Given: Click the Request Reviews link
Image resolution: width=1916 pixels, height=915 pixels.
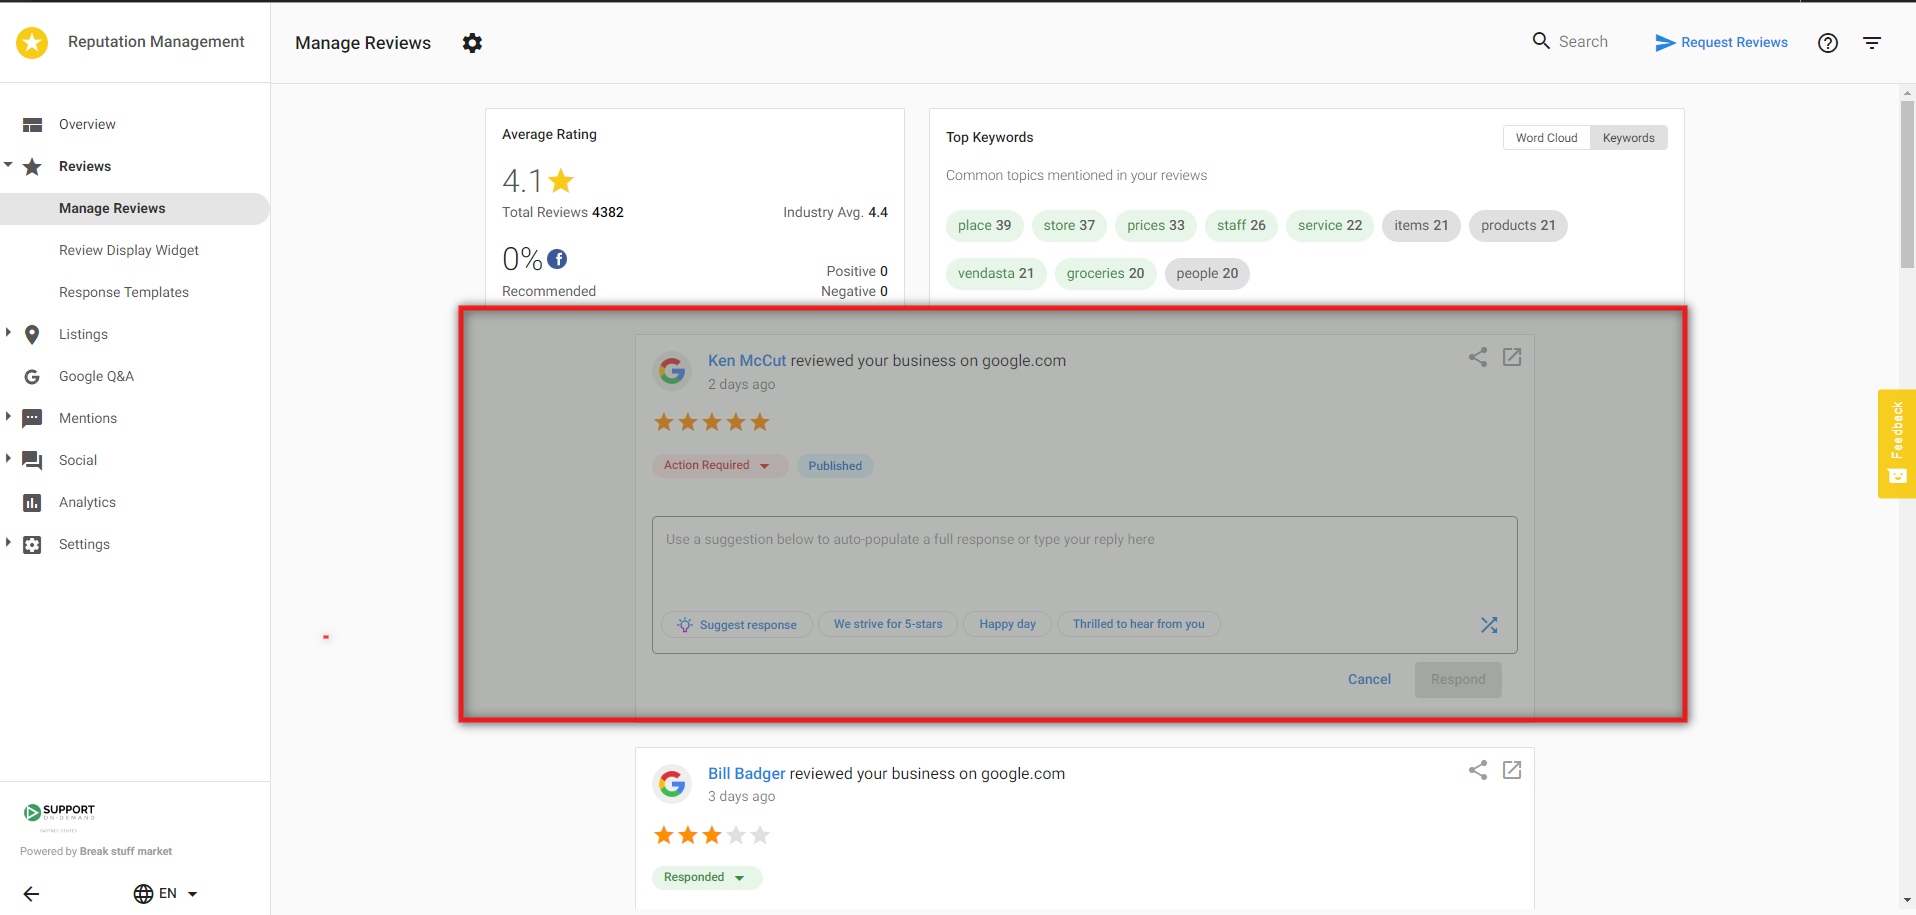Looking at the screenshot, I should [1733, 42].
